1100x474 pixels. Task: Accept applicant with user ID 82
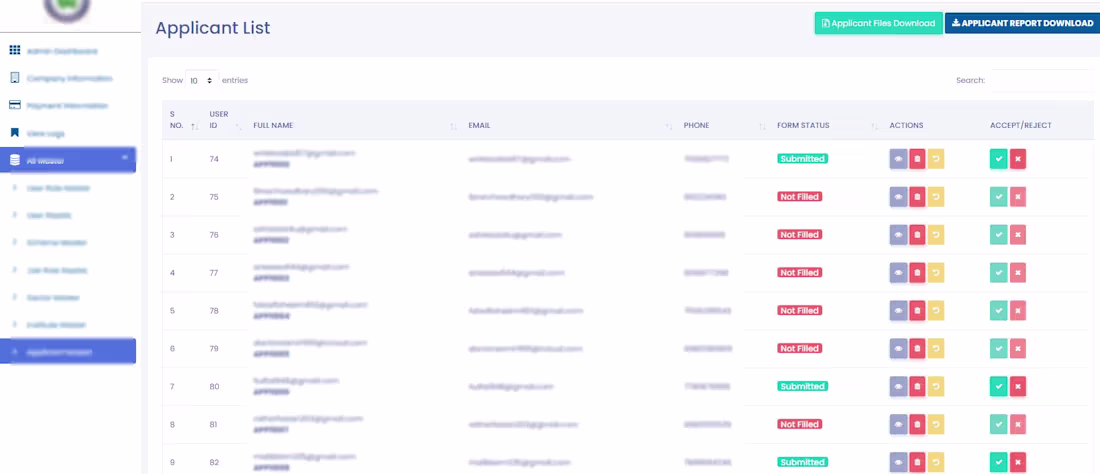pyautogui.click(x=999, y=462)
